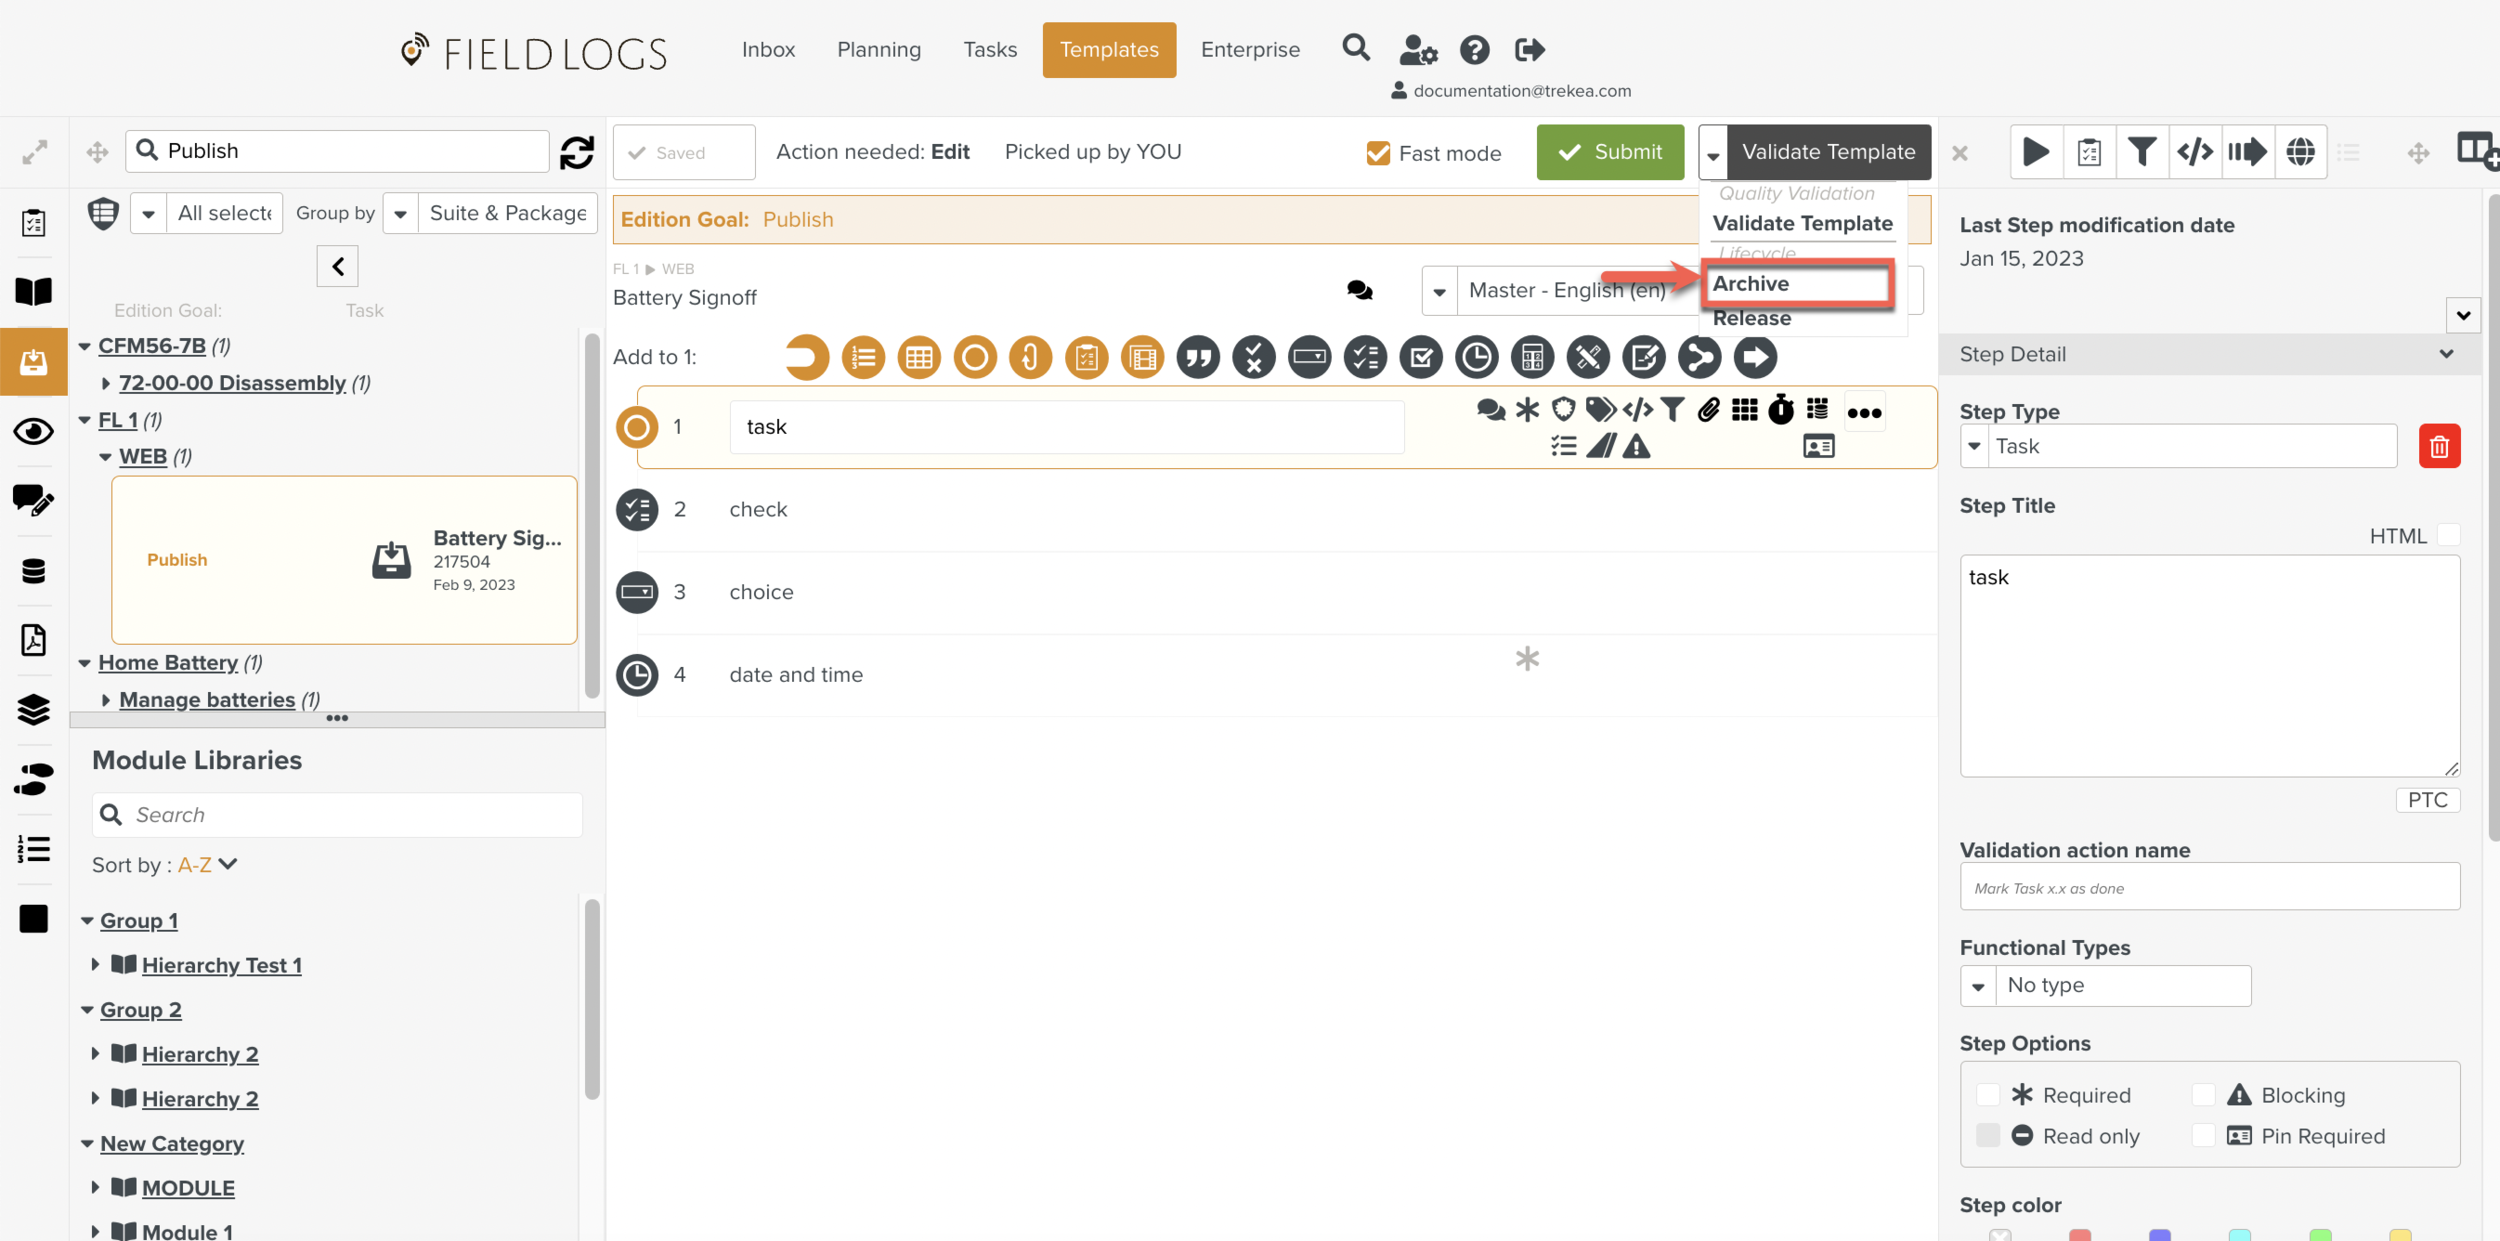The image size is (2500, 1241).
Task: Click the filter funnel icon in top toolbar
Action: coord(2141,152)
